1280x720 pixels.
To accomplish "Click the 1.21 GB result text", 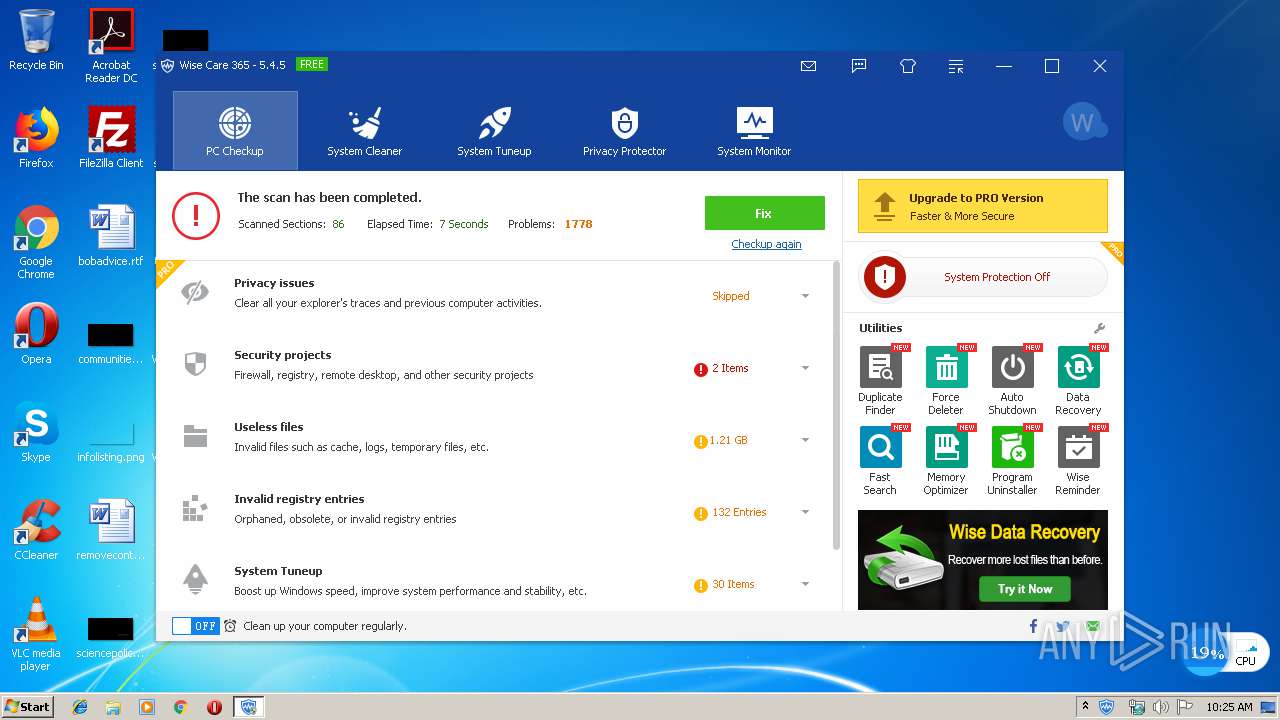I will pos(729,440).
